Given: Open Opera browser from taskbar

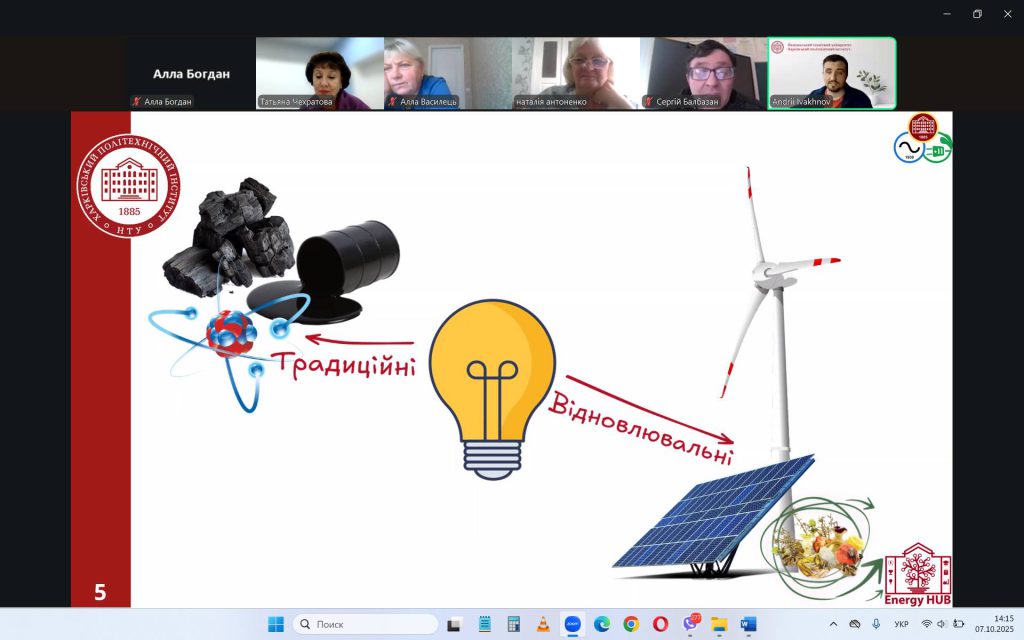Looking at the screenshot, I should [660, 624].
